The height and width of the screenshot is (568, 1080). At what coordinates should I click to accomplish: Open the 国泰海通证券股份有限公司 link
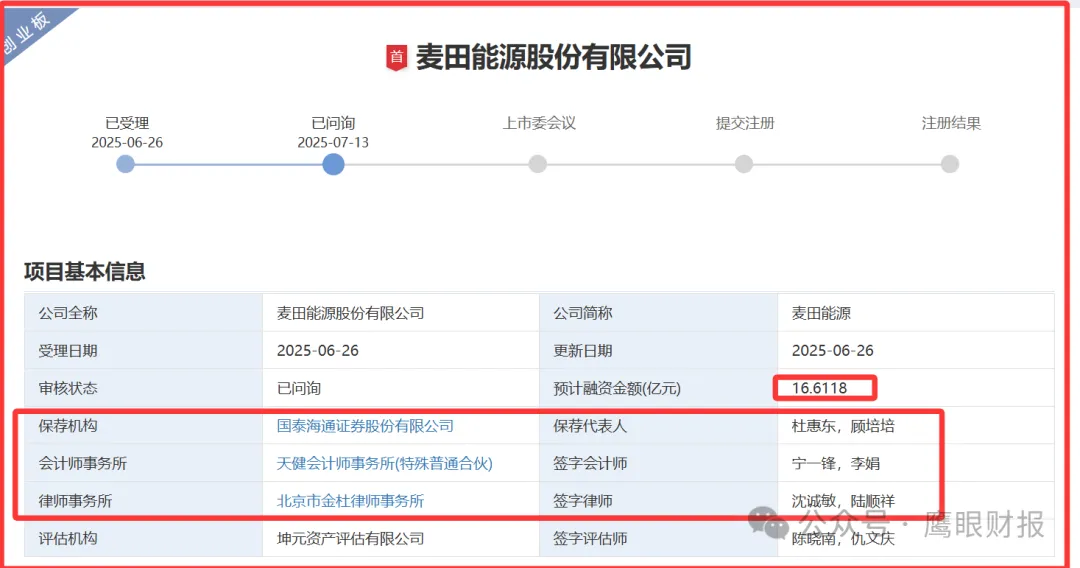point(365,426)
